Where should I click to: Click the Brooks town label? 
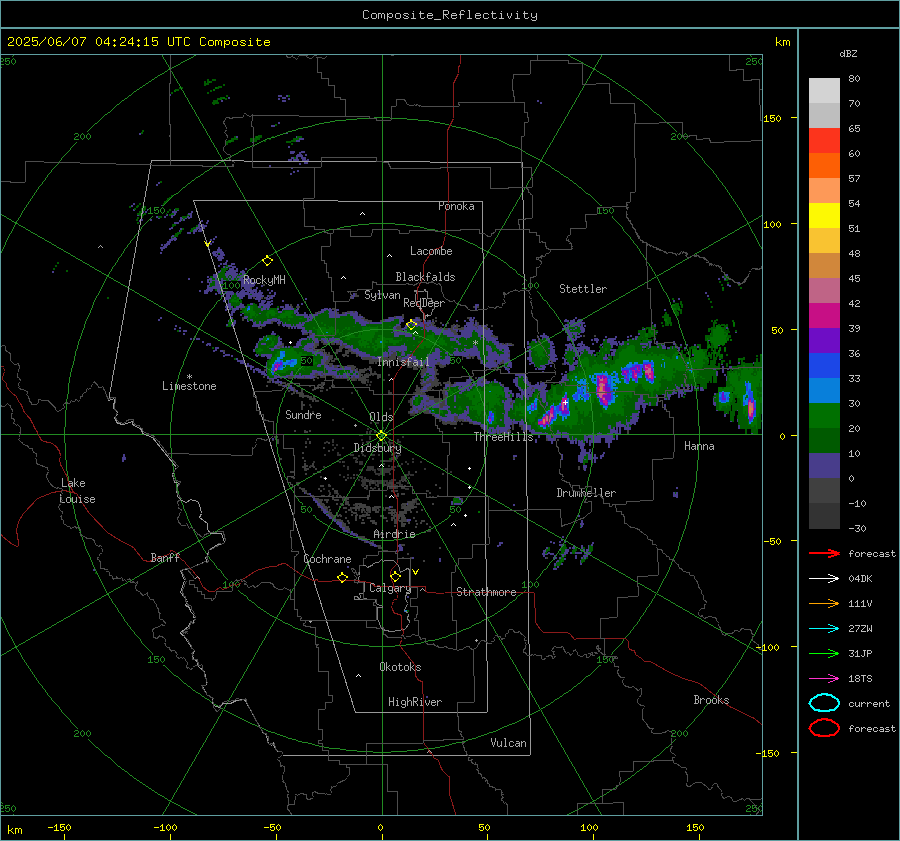point(711,700)
